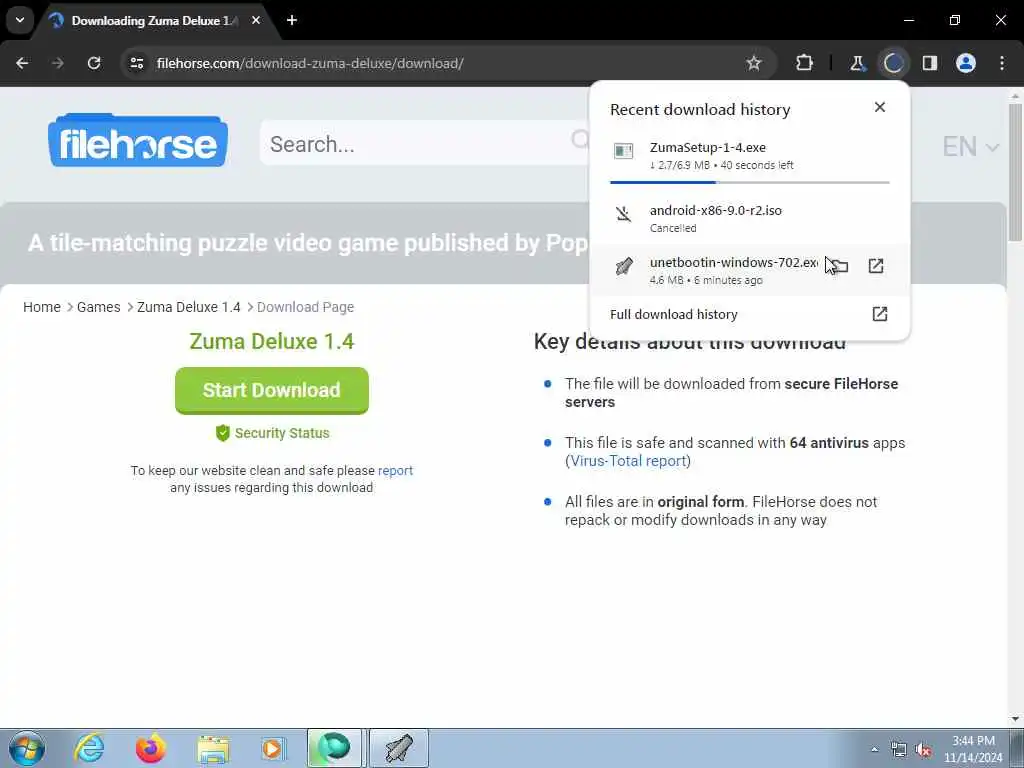Click the Start Download button
Image resolution: width=1024 pixels, height=768 pixels.
point(272,391)
